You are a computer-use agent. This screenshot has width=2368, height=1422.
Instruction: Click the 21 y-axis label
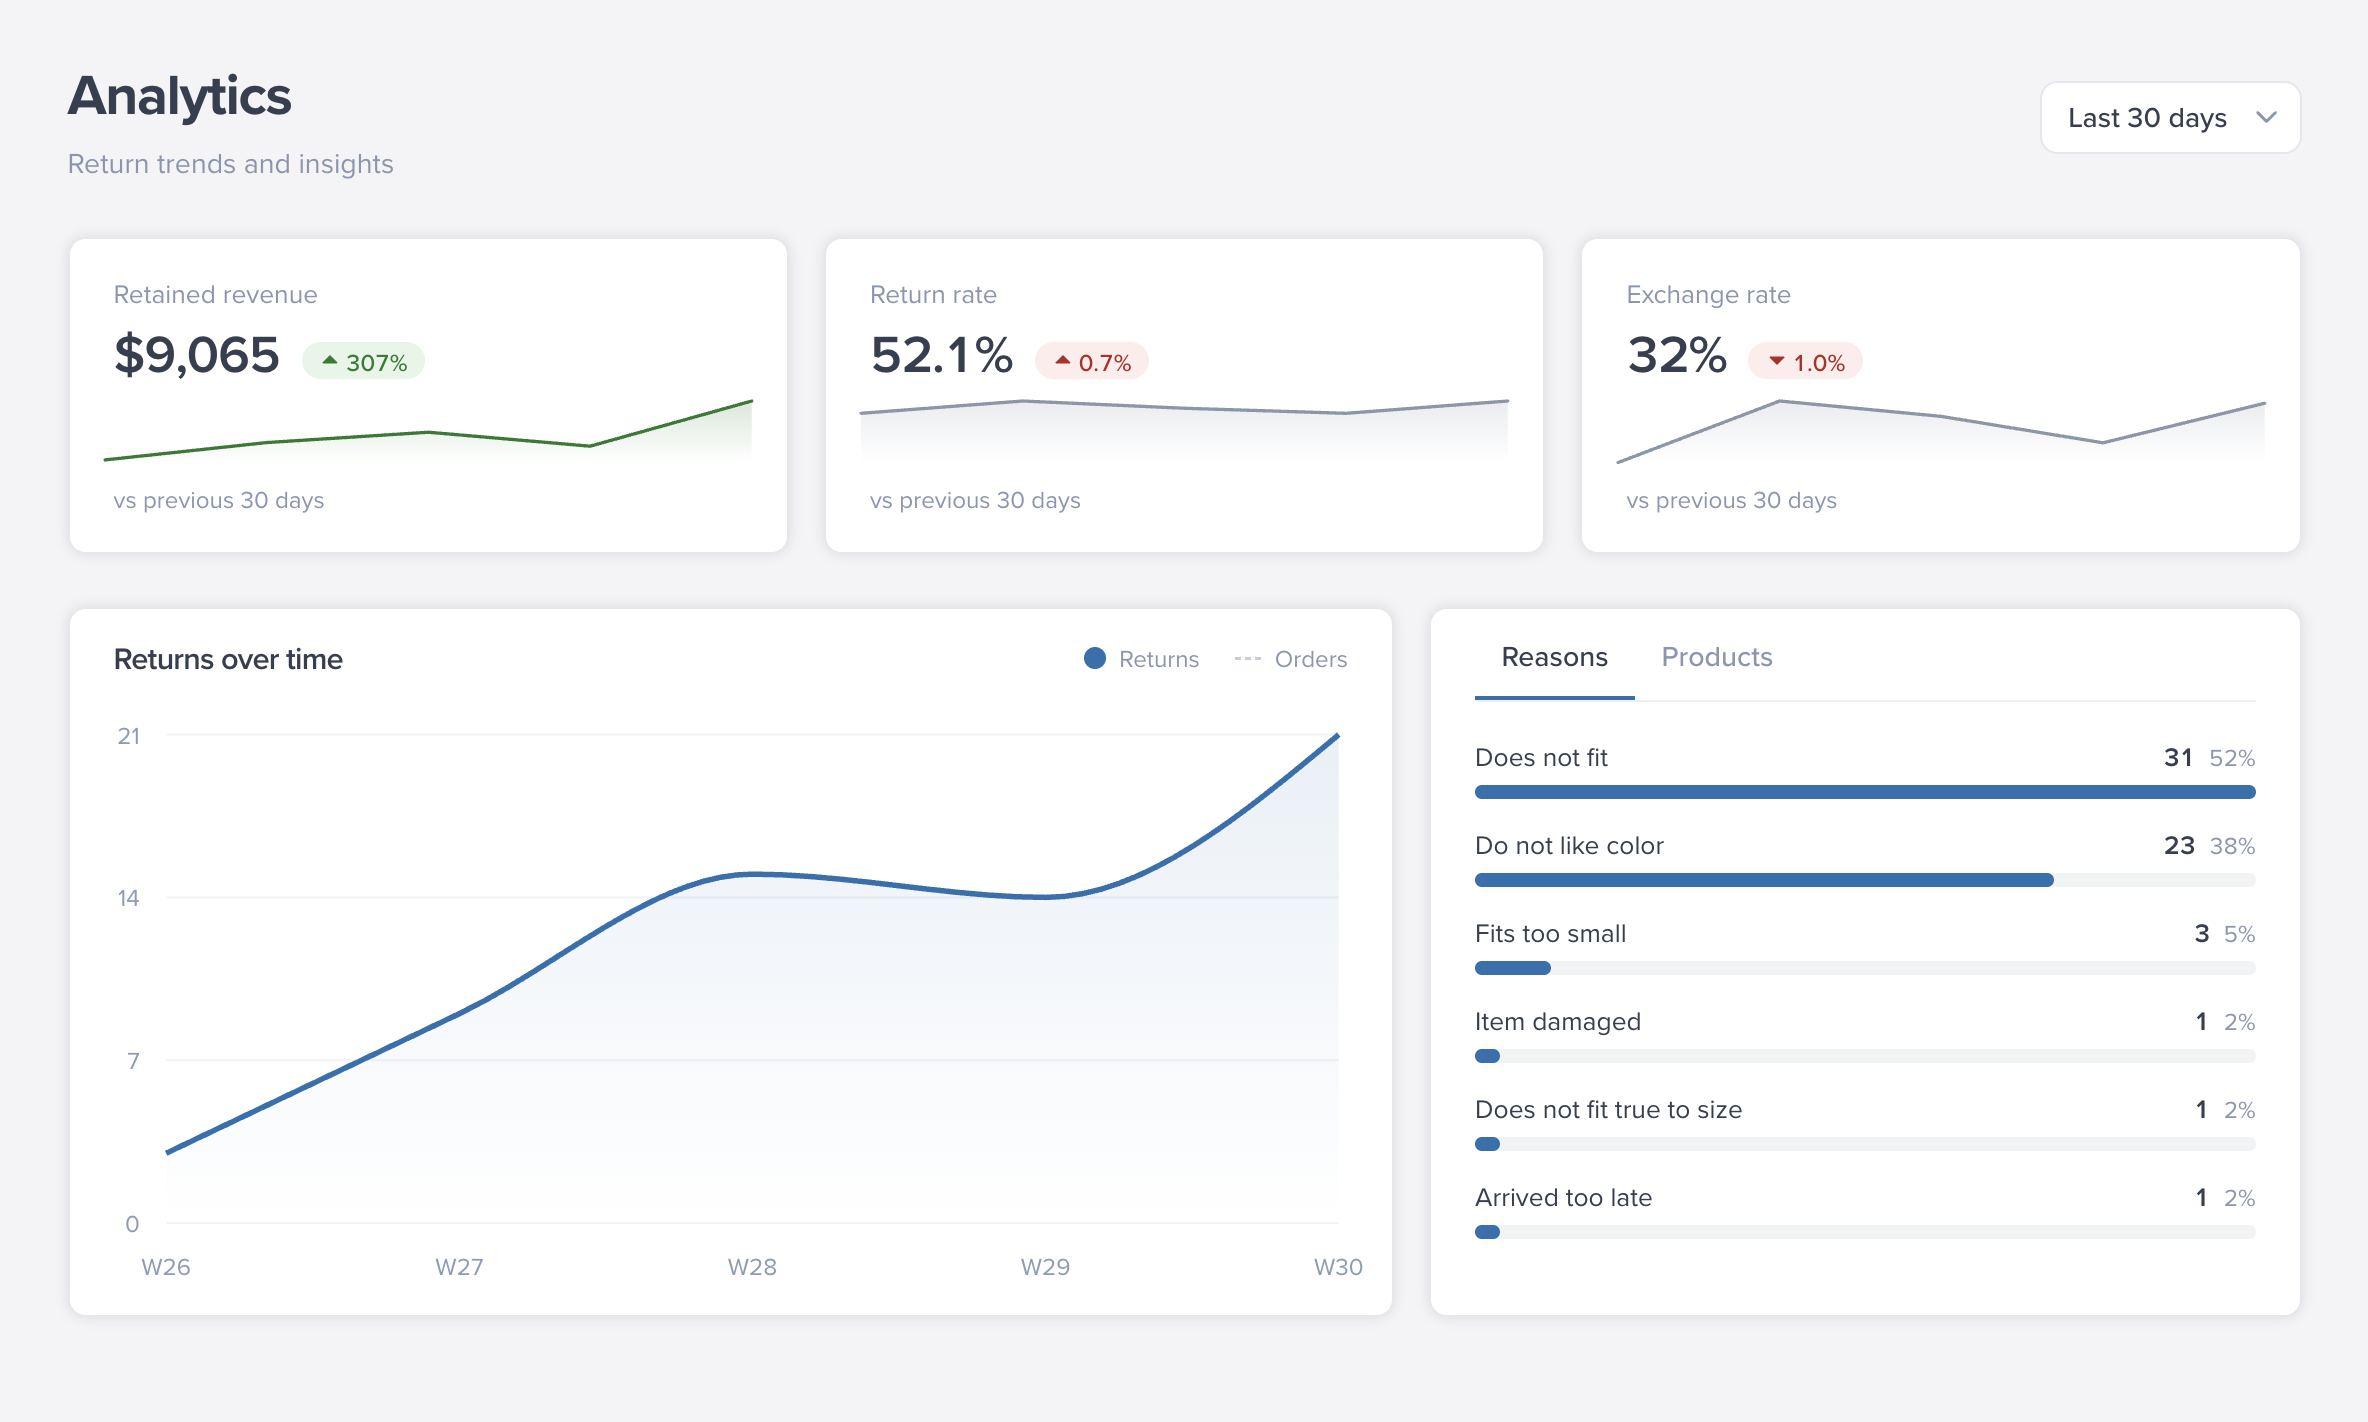[129, 736]
